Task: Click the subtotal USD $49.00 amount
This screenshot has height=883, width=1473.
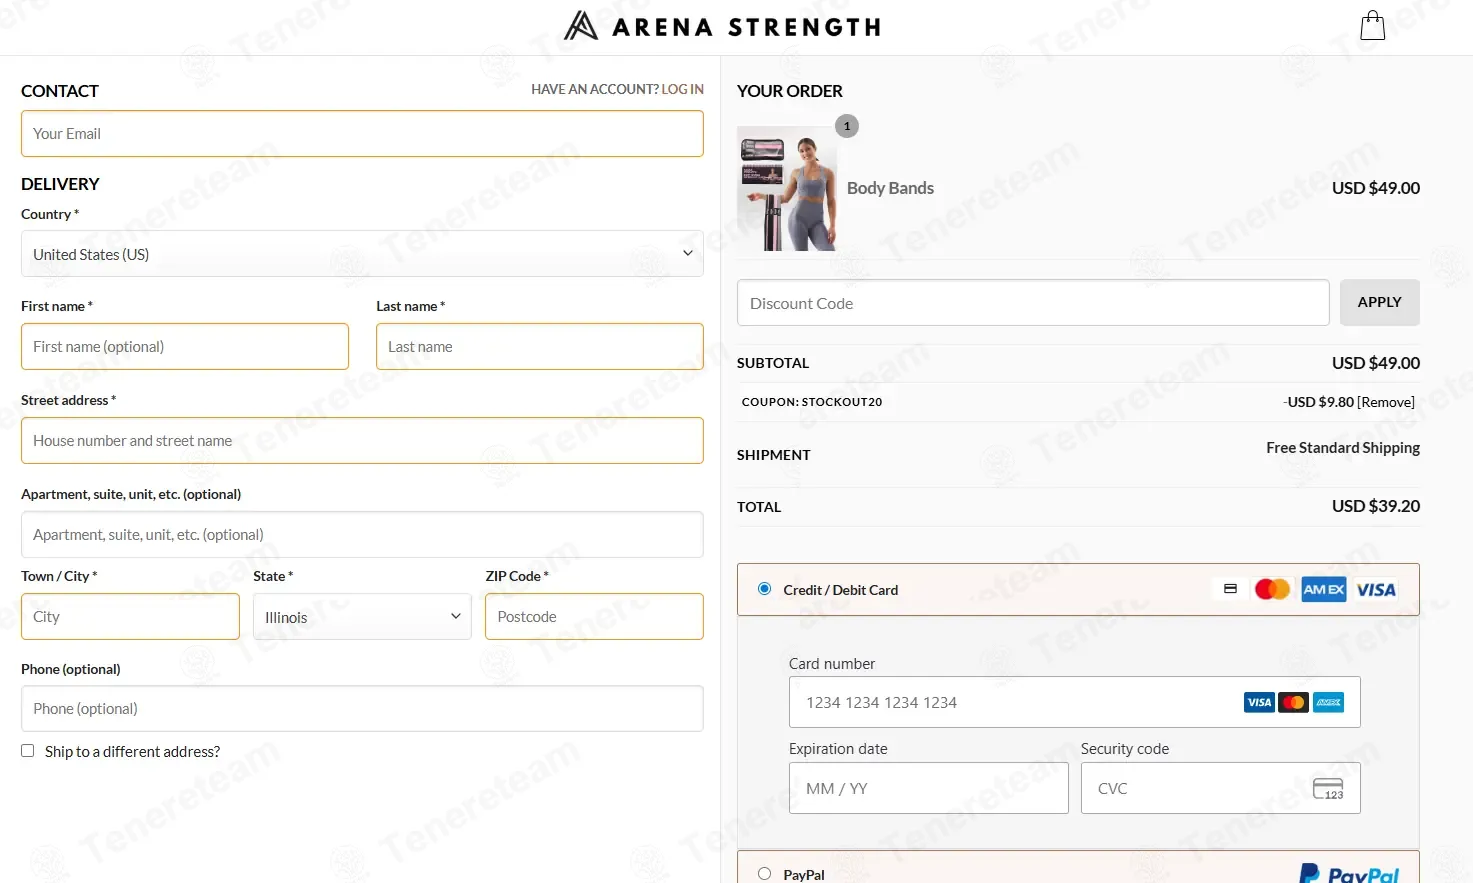Action: point(1375,363)
